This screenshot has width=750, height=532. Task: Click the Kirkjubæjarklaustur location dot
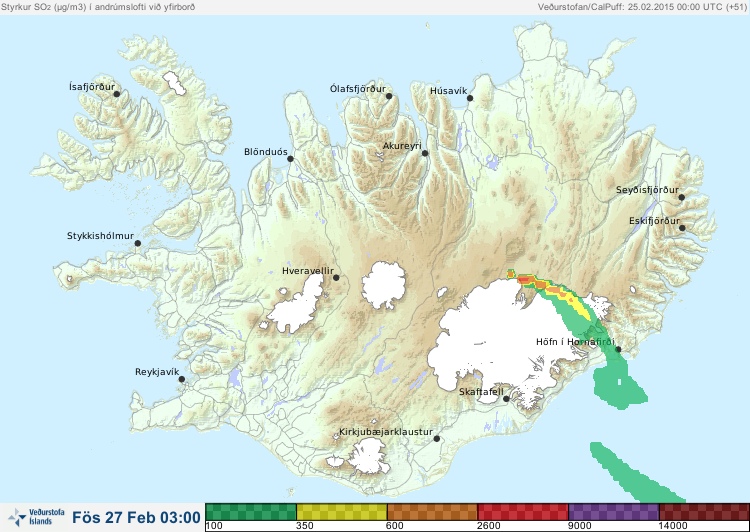[x=436, y=438]
